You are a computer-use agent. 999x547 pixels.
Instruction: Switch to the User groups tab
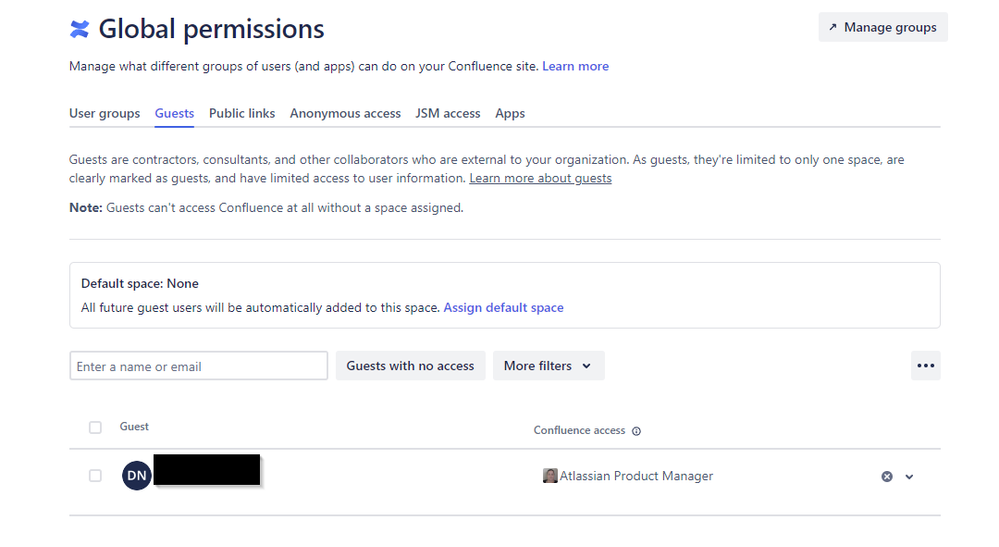(104, 114)
